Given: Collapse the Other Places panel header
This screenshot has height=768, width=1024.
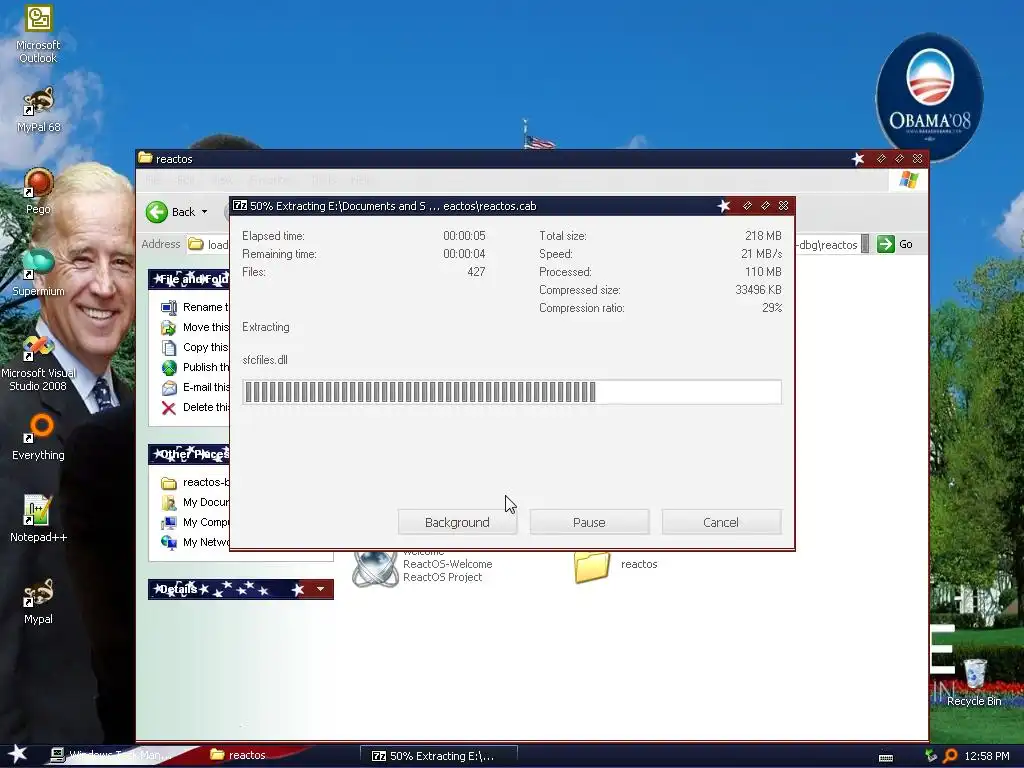Looking at the screenshot, I should click(190, 454).
